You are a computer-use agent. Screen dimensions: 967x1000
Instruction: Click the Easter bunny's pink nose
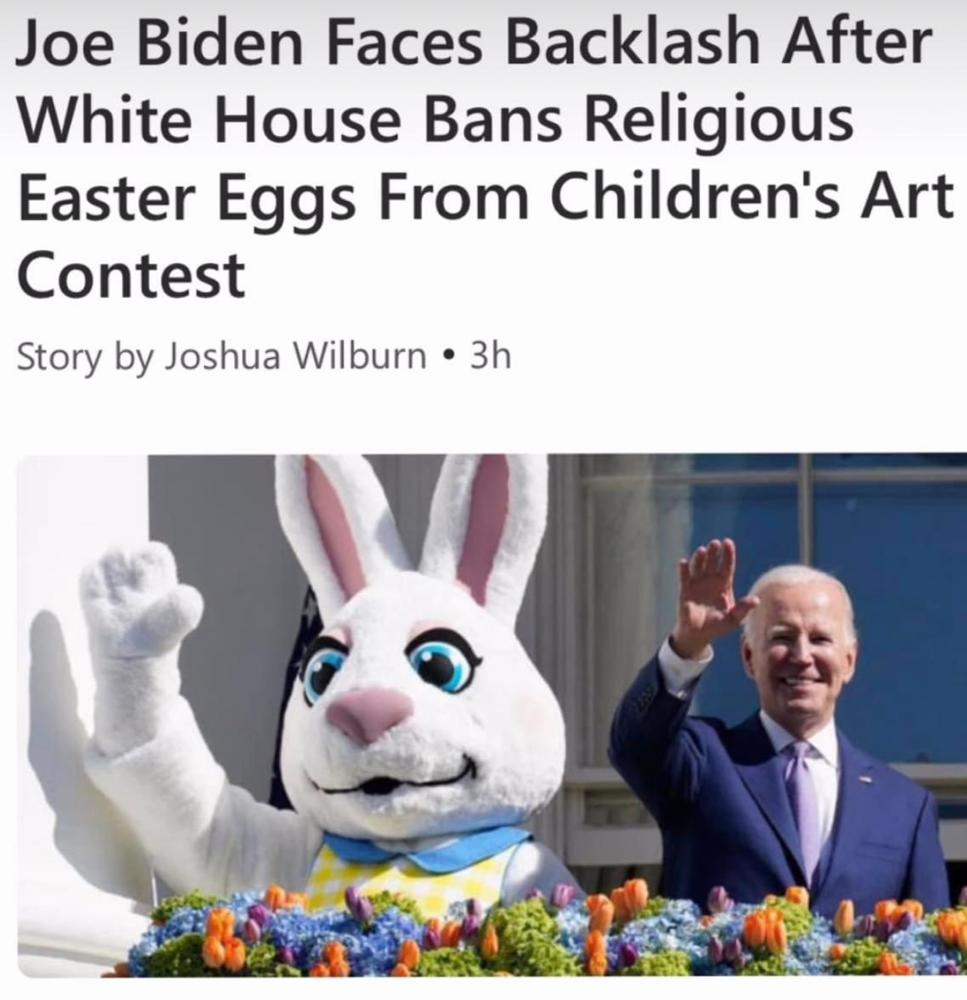point(370,714)
